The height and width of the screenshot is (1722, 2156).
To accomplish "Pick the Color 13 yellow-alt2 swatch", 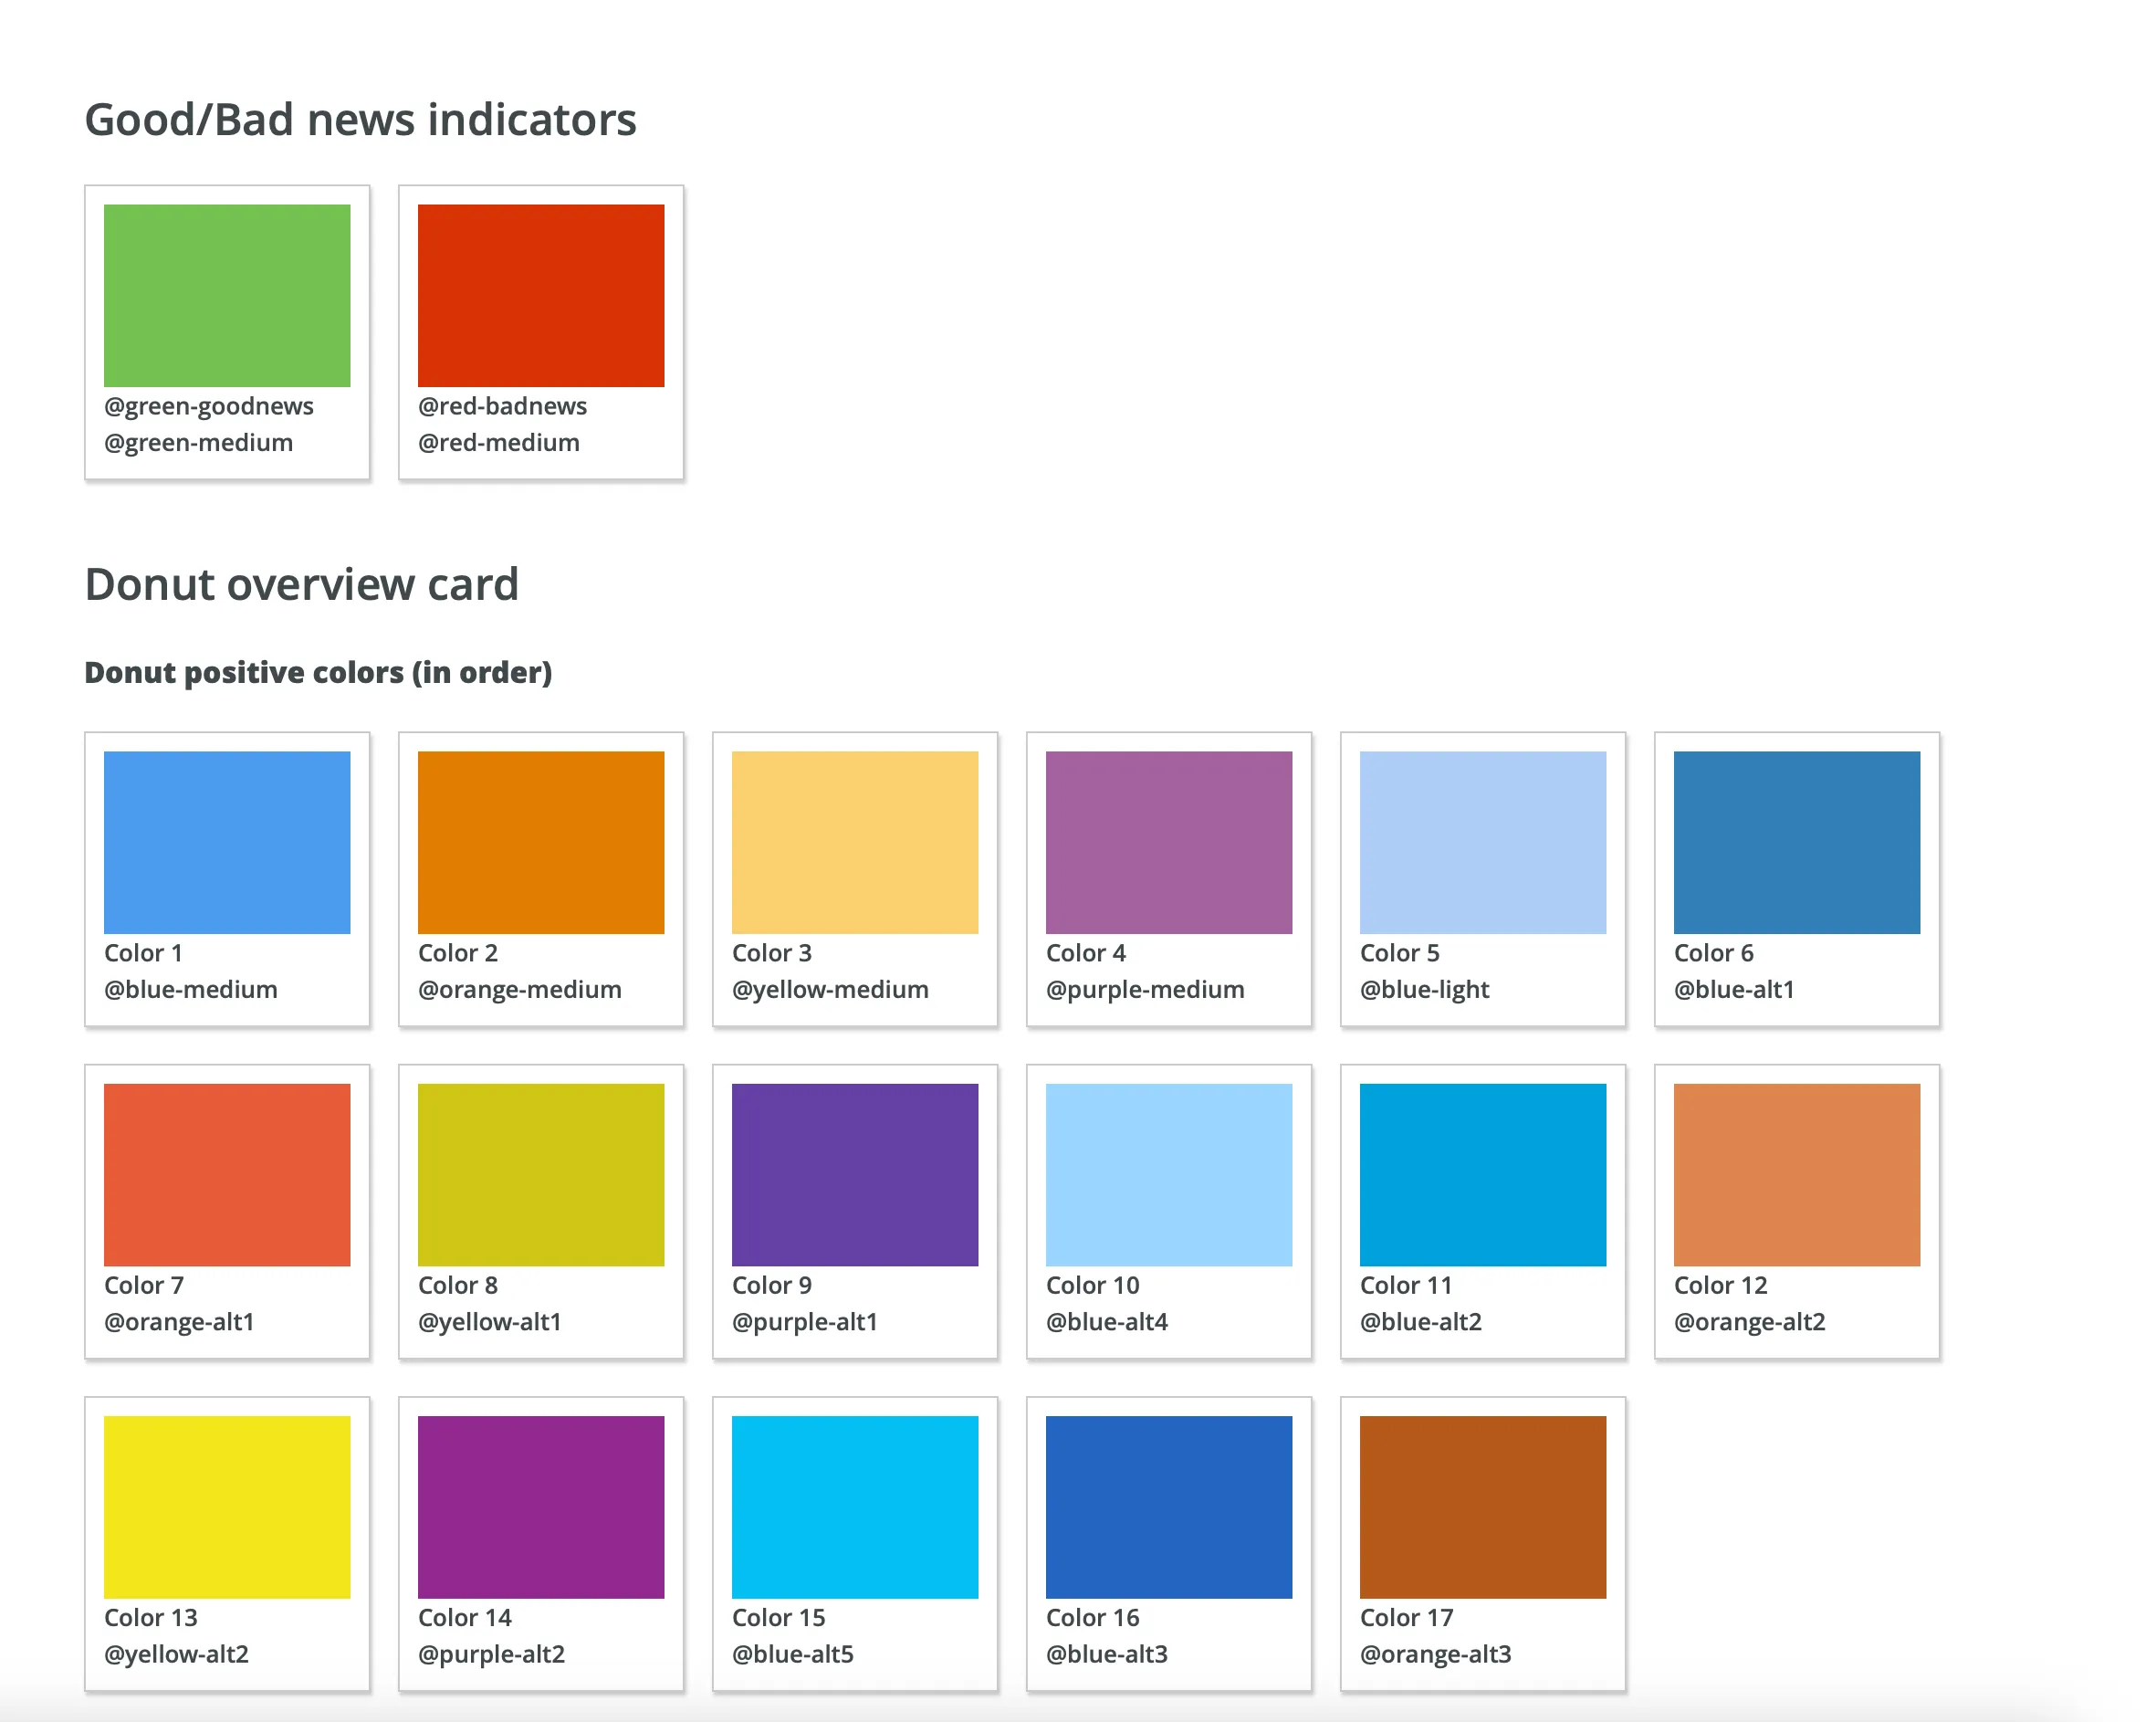I will tap(227, 1506).
